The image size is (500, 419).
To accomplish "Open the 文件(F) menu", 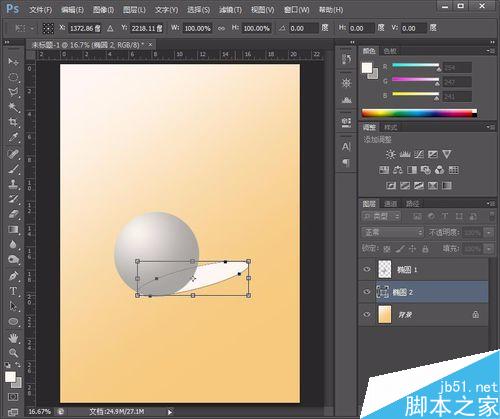I will (x=40, y=10).
